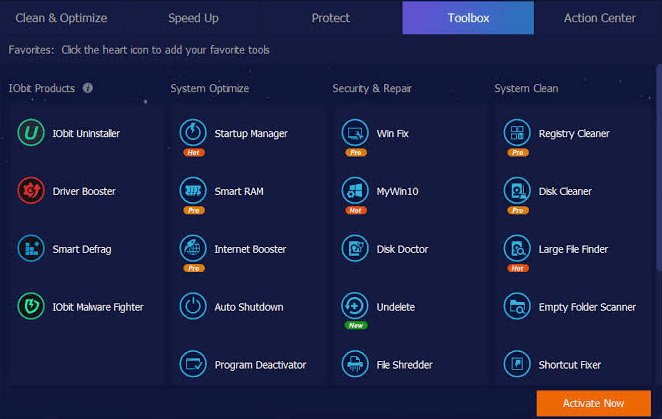662x419 pixels.
Task: Click the Startup Manager icon
Action: pyautogui.click(x=193, y=133)
